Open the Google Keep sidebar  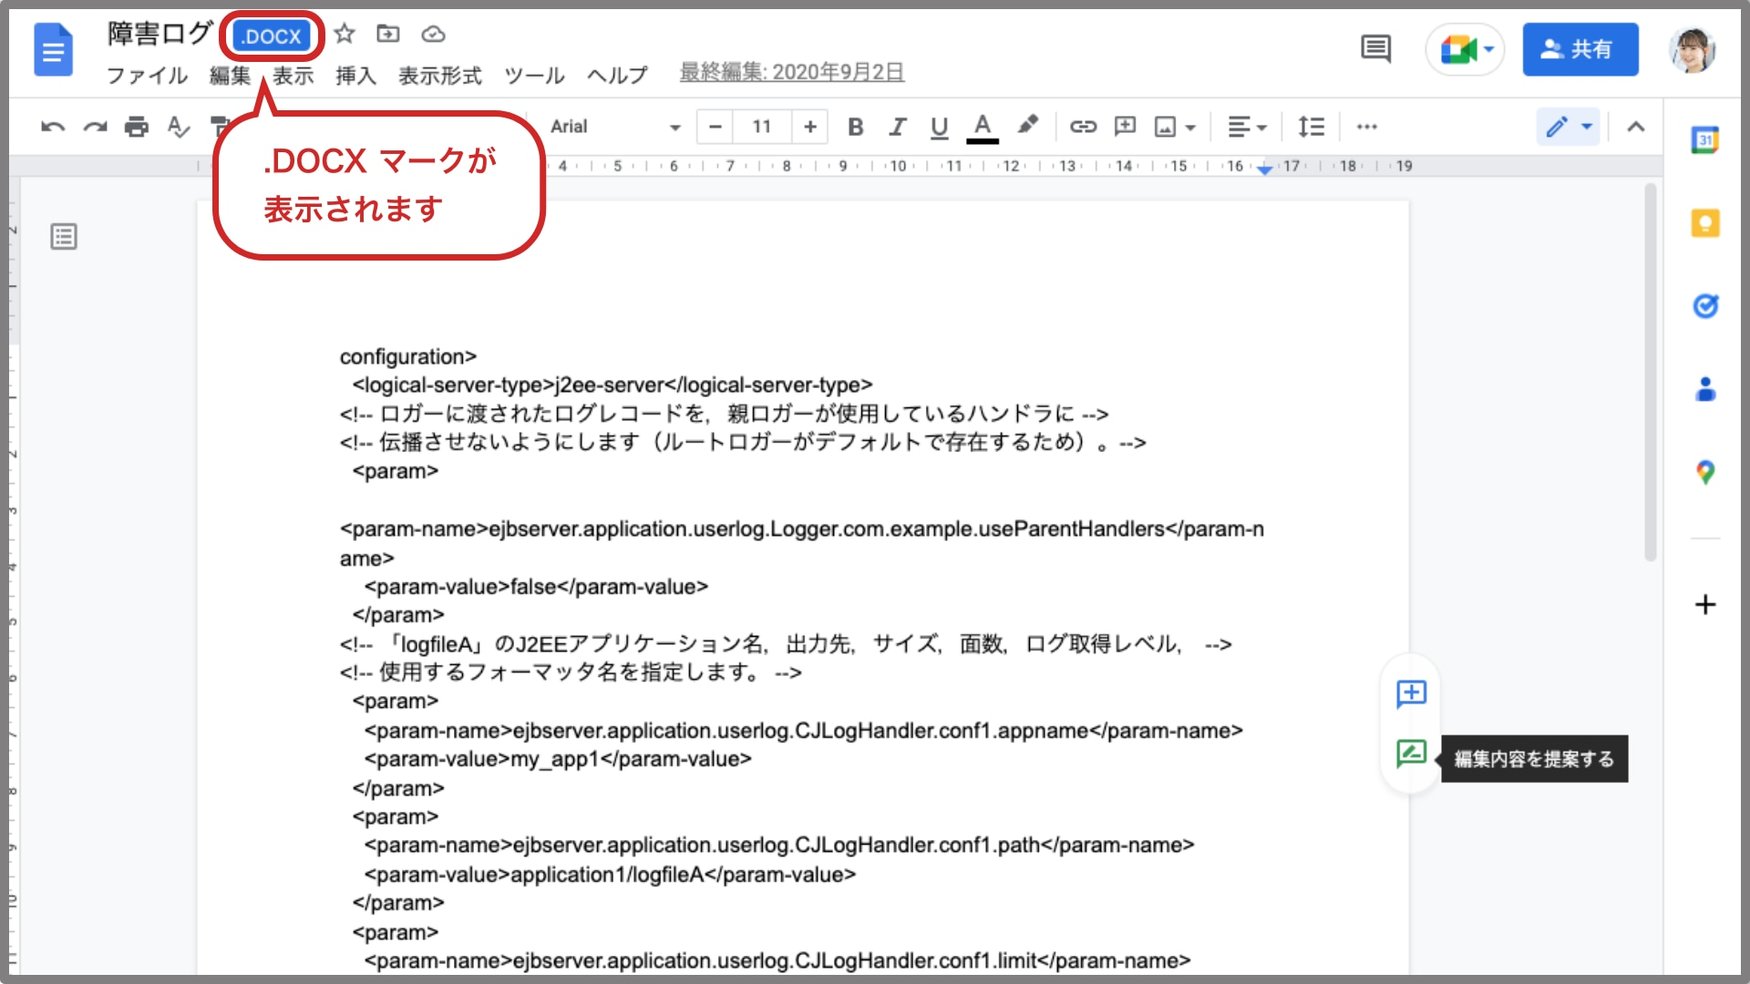[x=1705, y=223]
